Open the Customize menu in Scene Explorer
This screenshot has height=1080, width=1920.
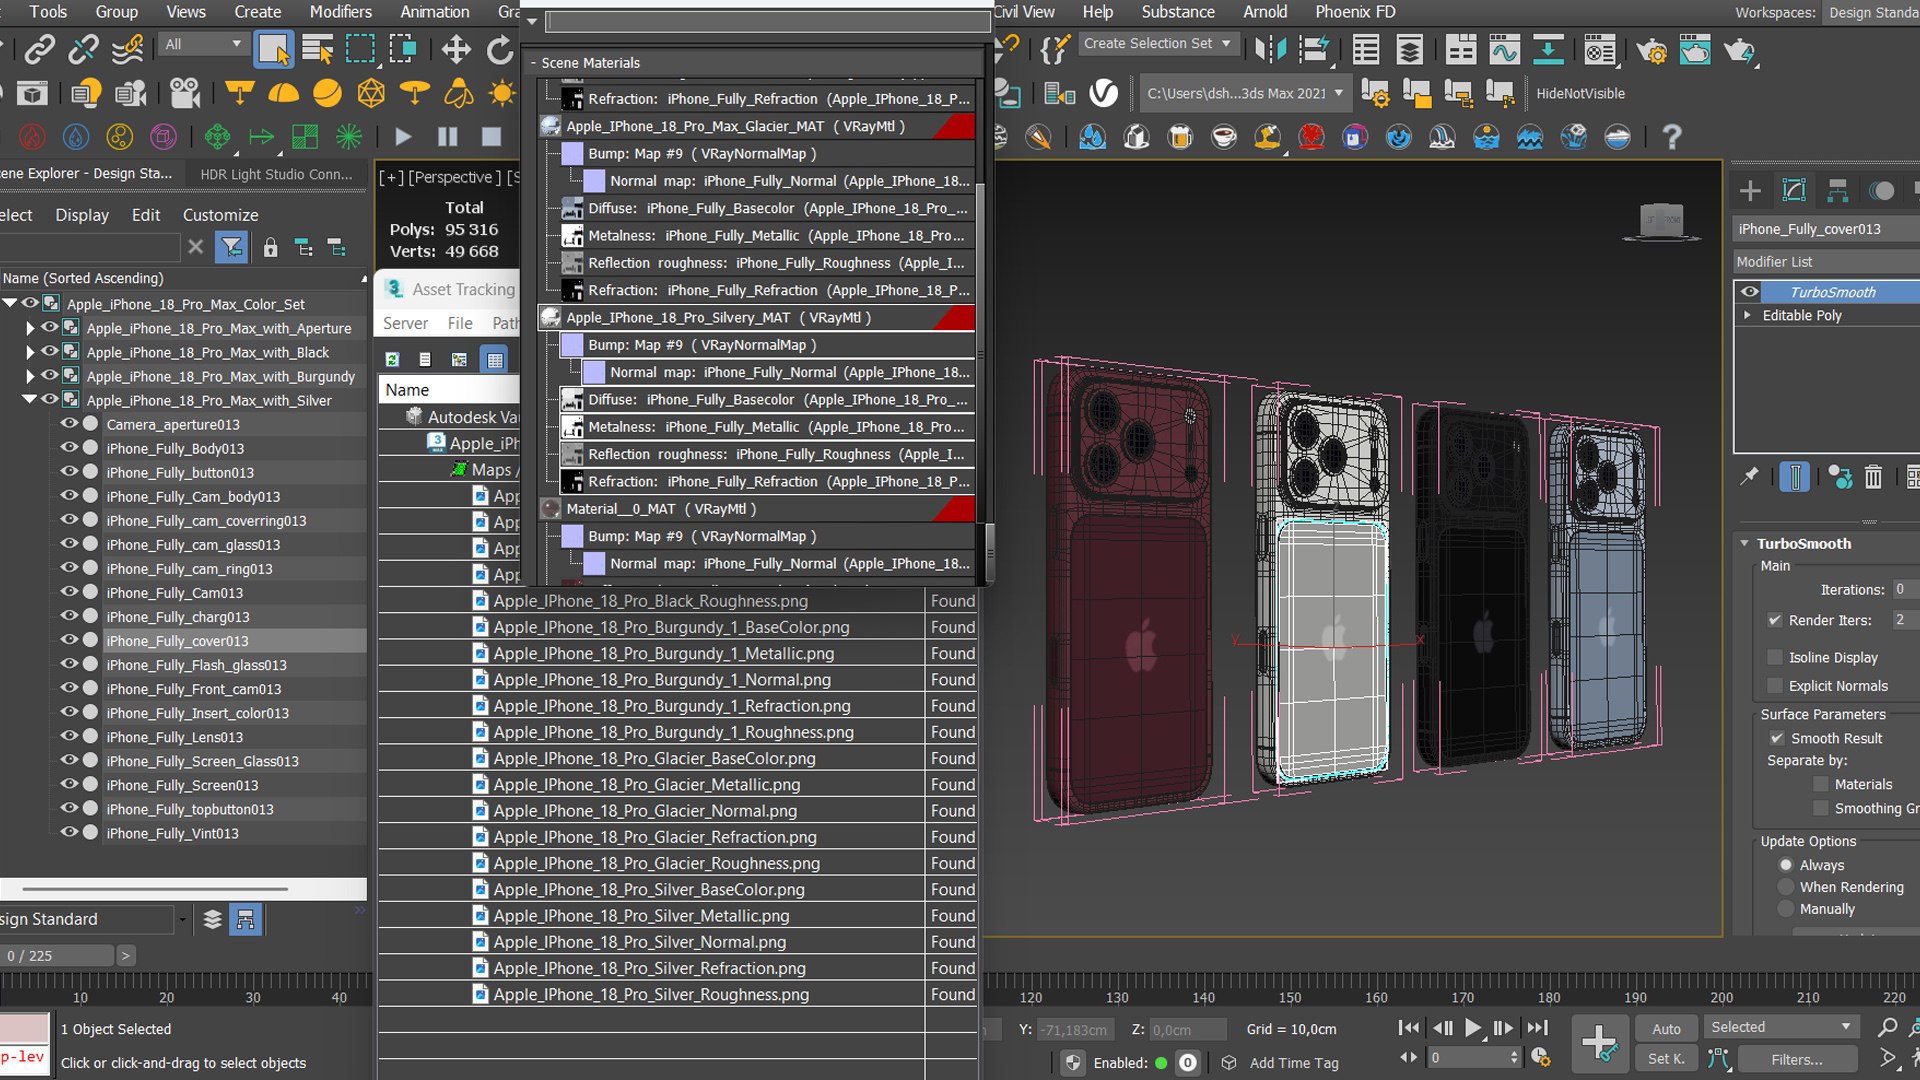pos(220,215)
